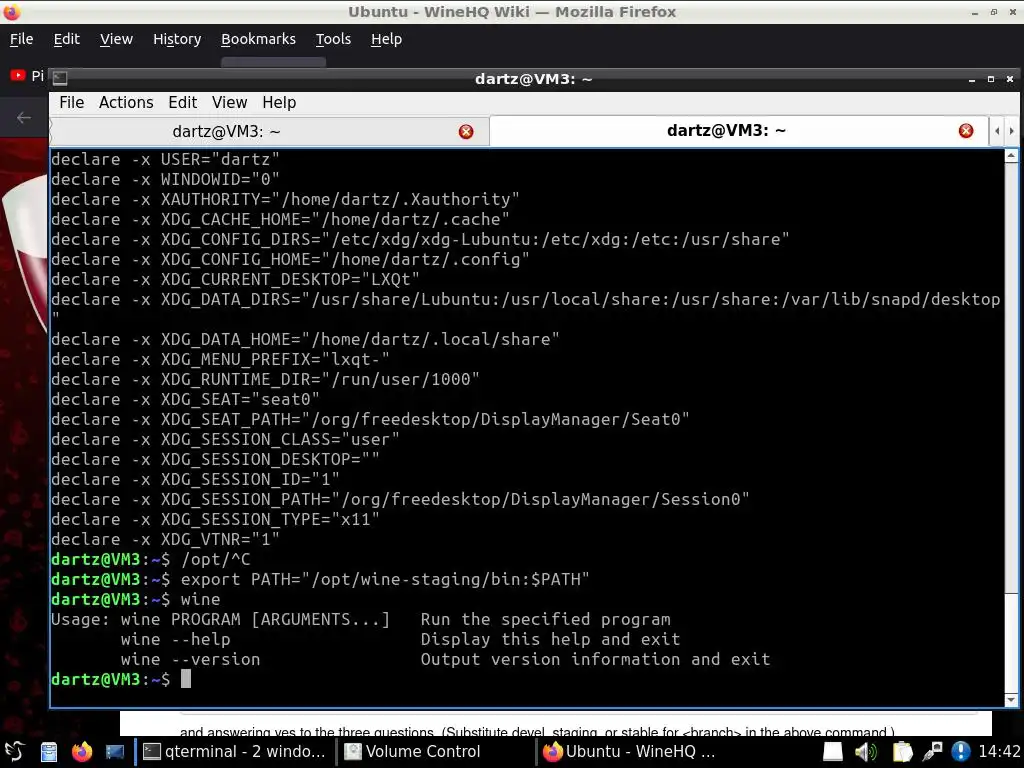Click XDG_RUNTIME_DIR line in terminal
The image size is (1024, 768).
coord(265,379)
